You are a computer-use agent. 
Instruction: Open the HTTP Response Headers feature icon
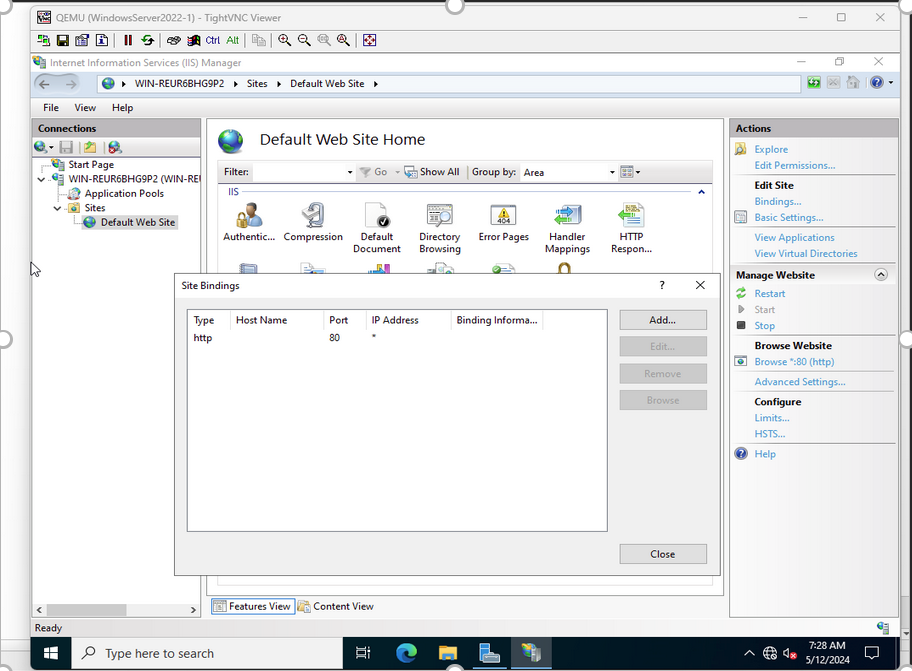(x=631, y=228)
